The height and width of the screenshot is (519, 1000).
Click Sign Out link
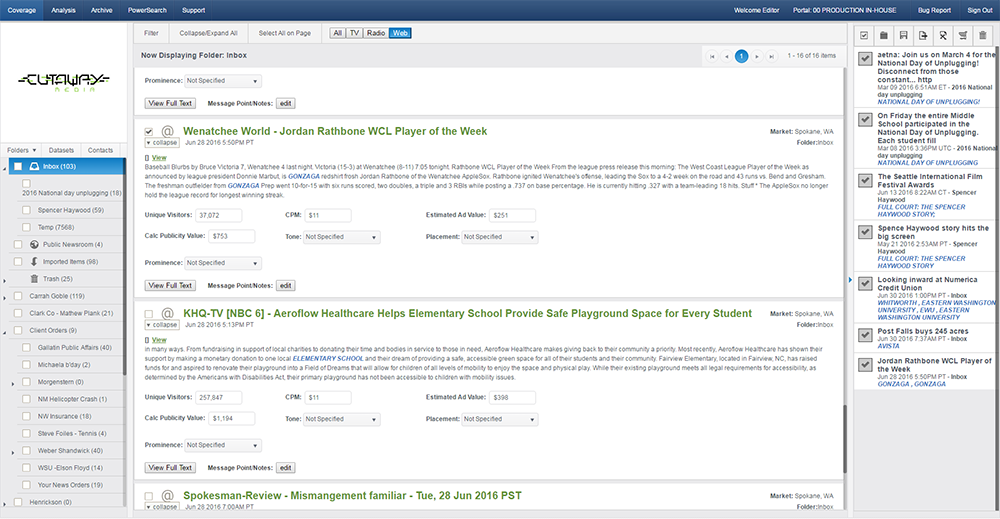click(980, 10)
